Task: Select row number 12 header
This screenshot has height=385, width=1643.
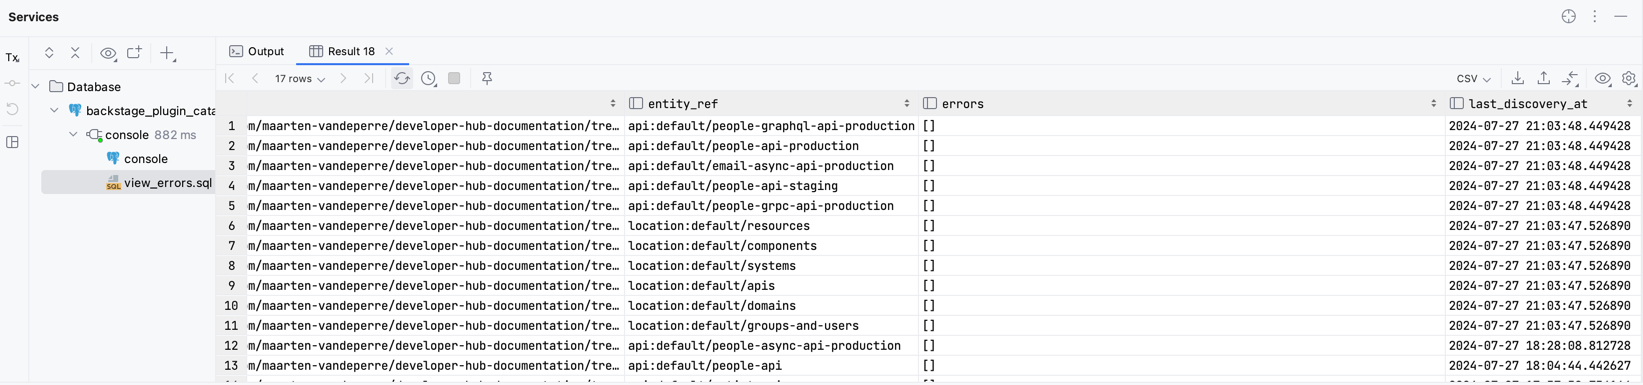Action: 231,346
